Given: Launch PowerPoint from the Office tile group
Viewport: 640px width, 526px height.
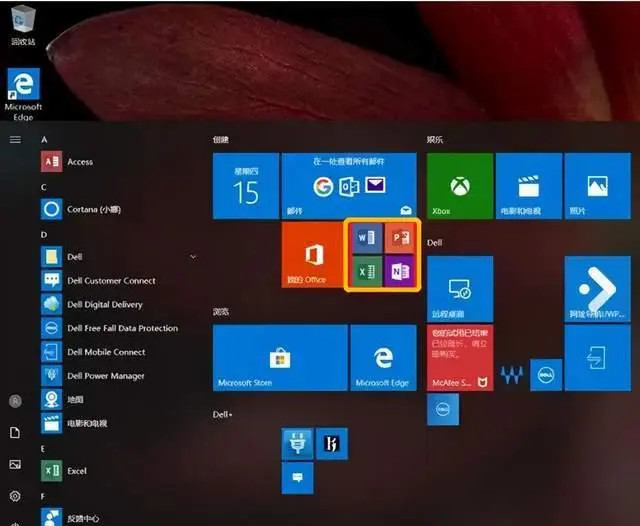Looking at the screenshot, I should 398,239.
